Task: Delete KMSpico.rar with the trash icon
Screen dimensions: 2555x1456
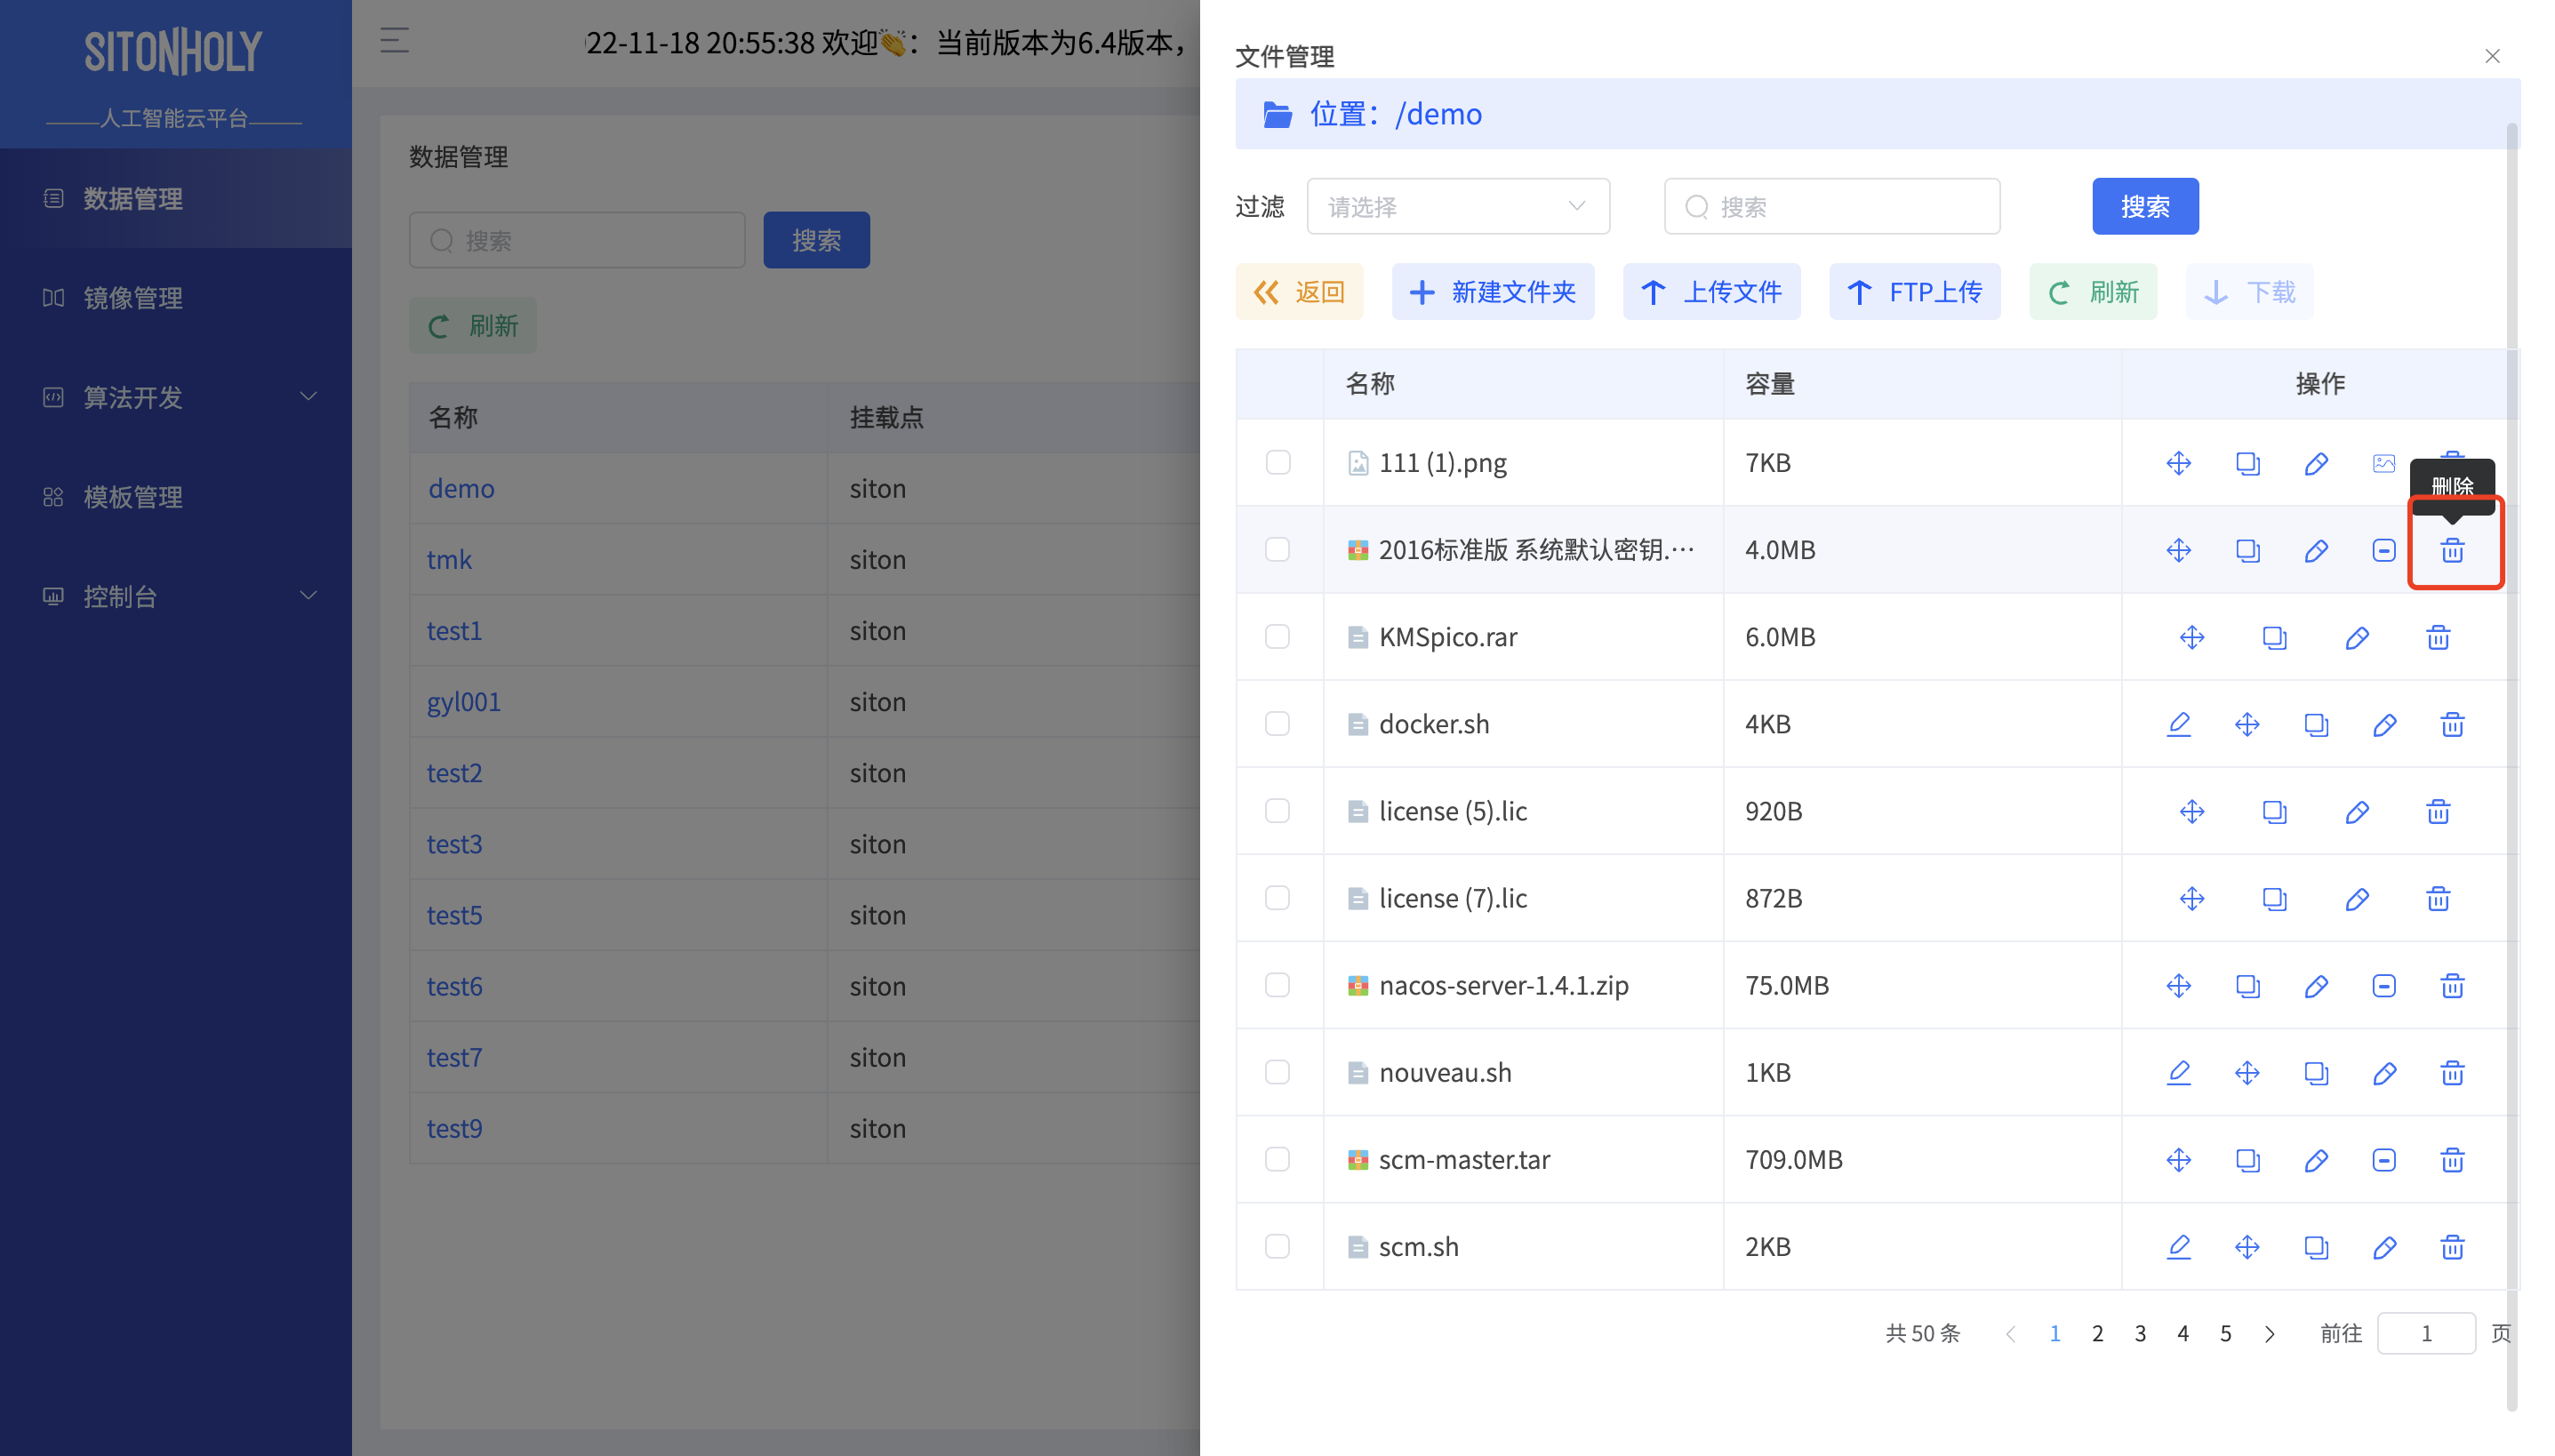Action: [x=2438, y=637]
